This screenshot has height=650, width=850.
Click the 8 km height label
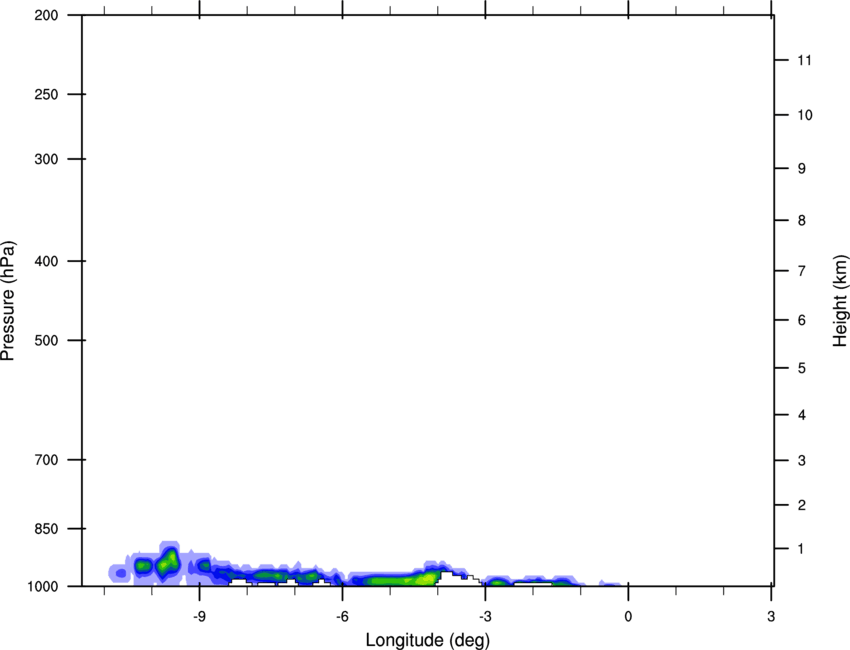[802, 220]
